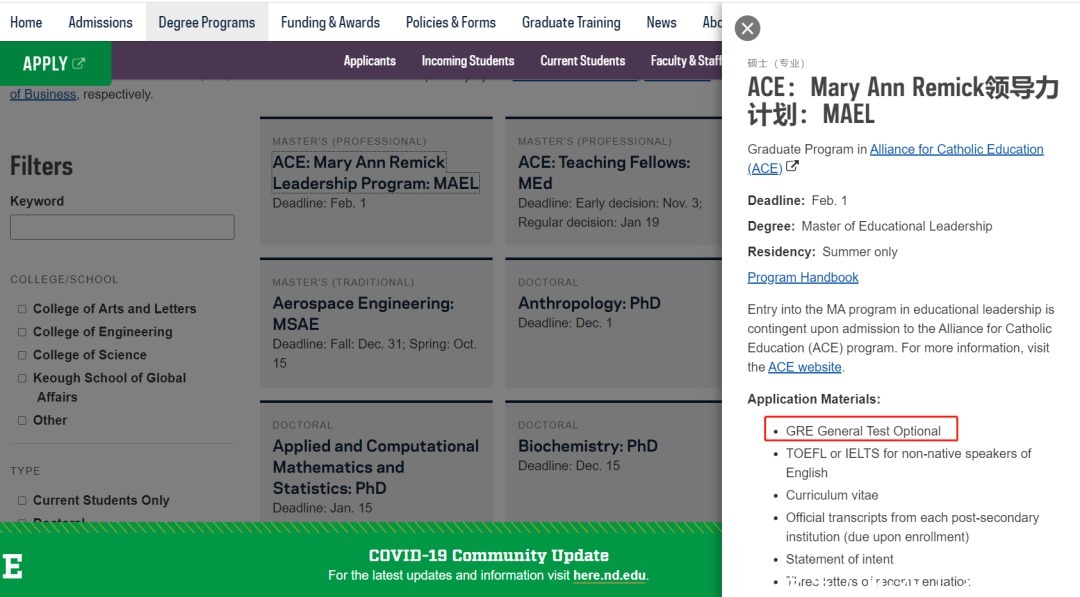This screenshot has width=1080, height=597.
Task: Switch to the Current Students tab
Action: click(582, 60)
